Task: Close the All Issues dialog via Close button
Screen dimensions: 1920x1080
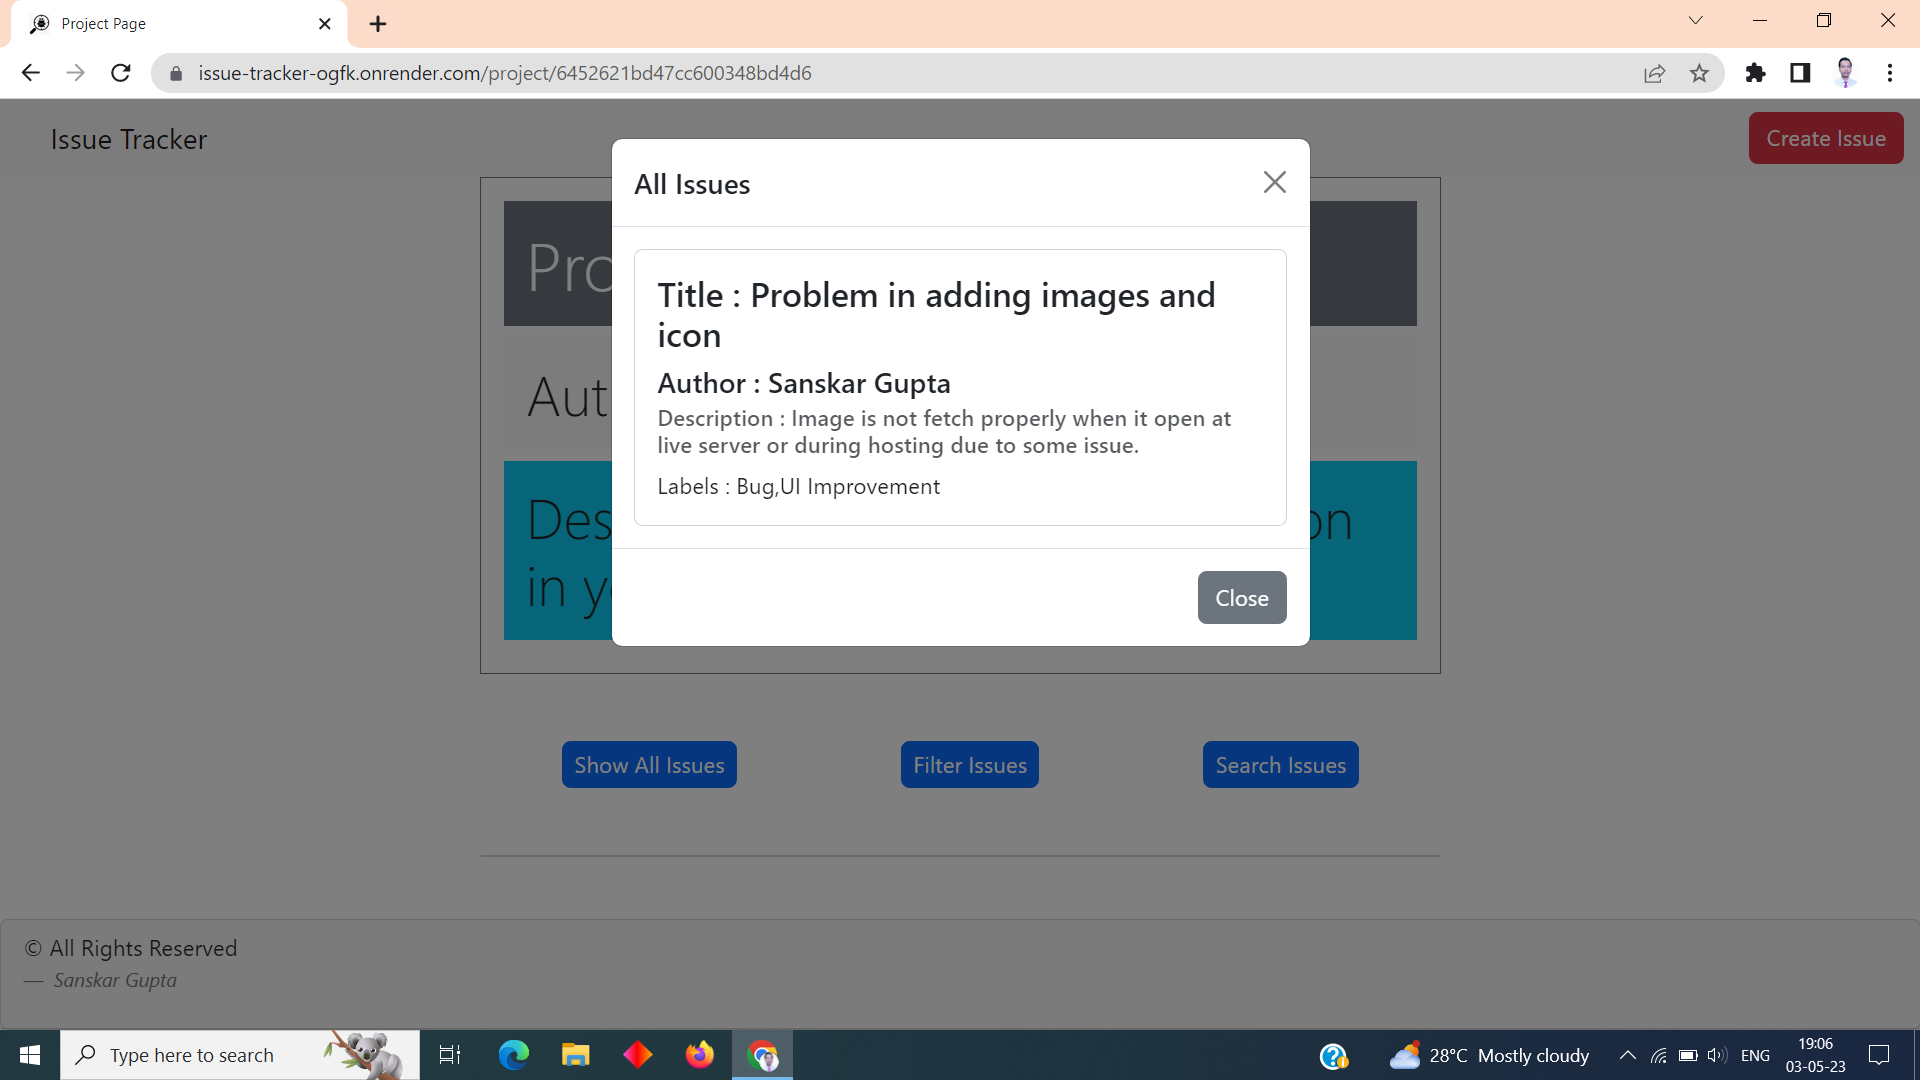Action: (x=1241, y=597)
